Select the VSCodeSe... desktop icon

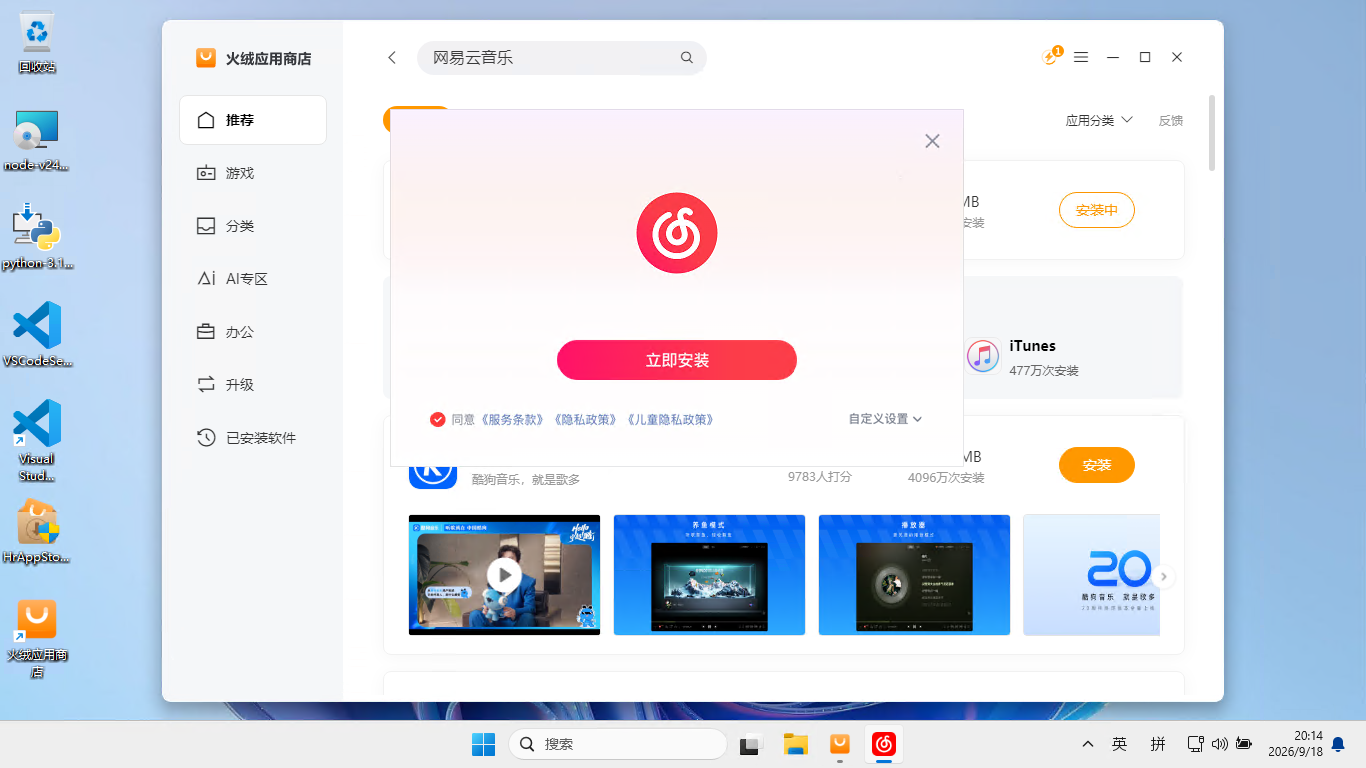click(x=37, y=335)
